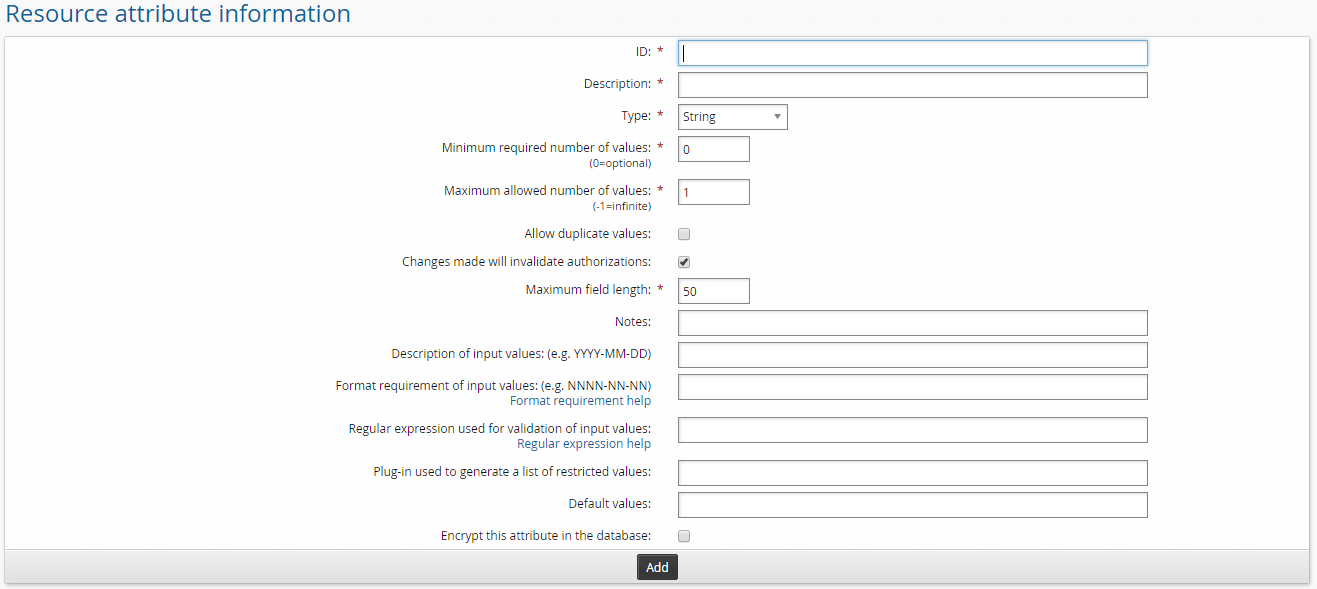The height and width of the screenshot is (589, 1317).
Task: Focus the Regular expression validation input field
Action: tap(912, 430)
